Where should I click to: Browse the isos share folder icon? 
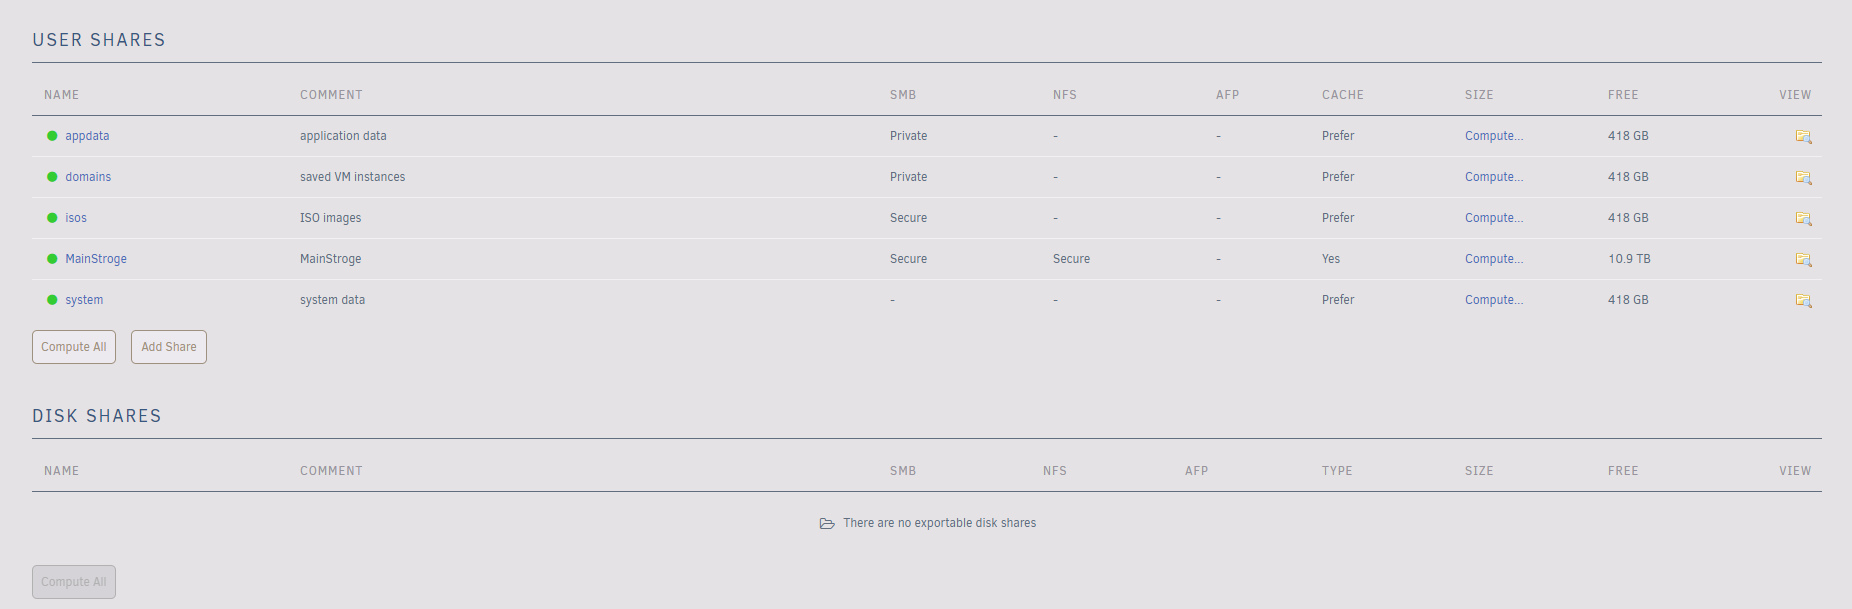pos(1803,219)
